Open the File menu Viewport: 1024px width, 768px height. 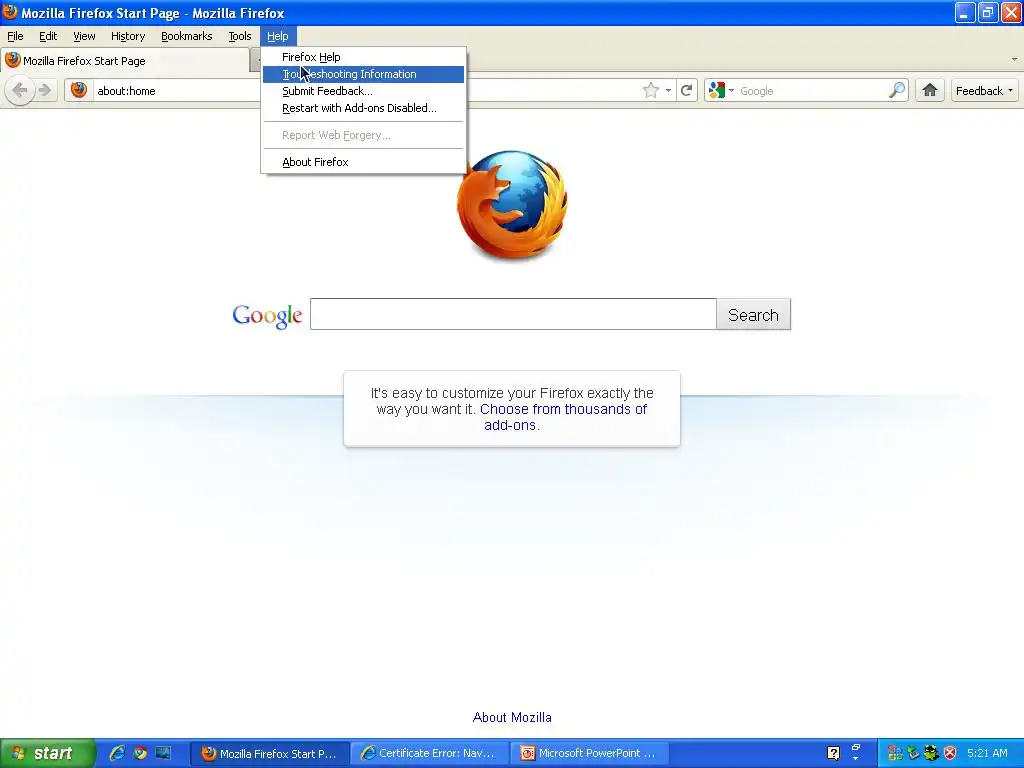coord(15,36)
